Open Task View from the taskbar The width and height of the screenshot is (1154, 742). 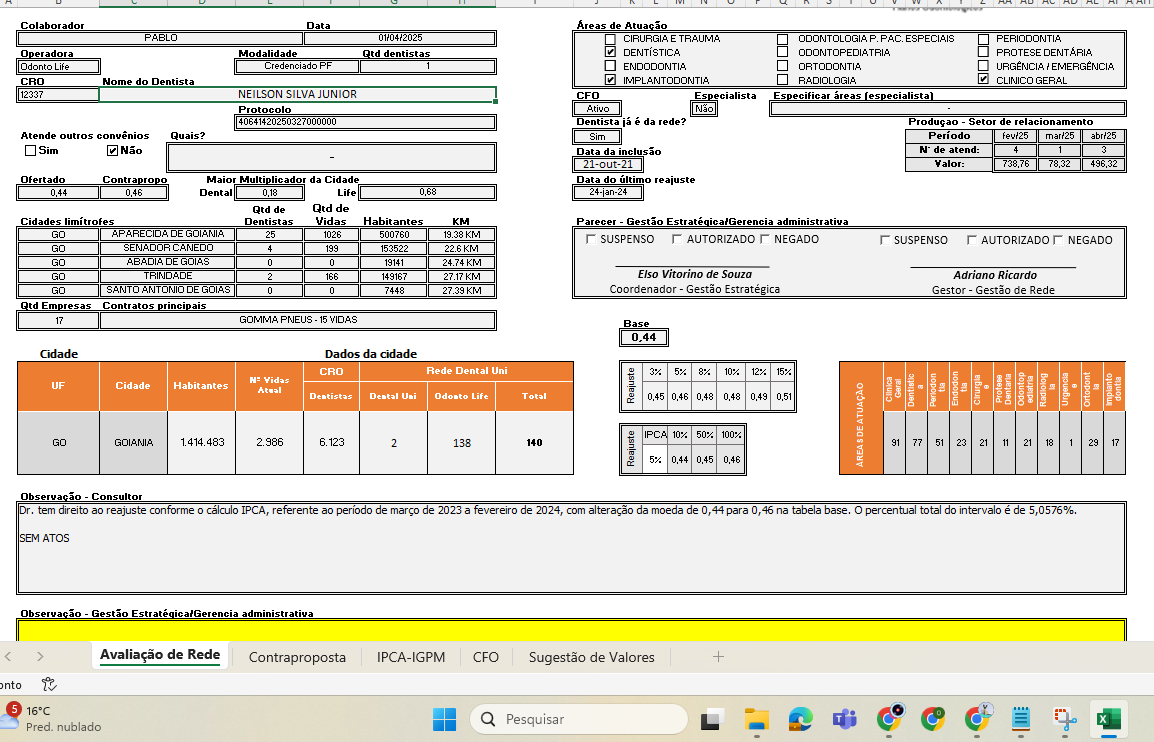713,719
